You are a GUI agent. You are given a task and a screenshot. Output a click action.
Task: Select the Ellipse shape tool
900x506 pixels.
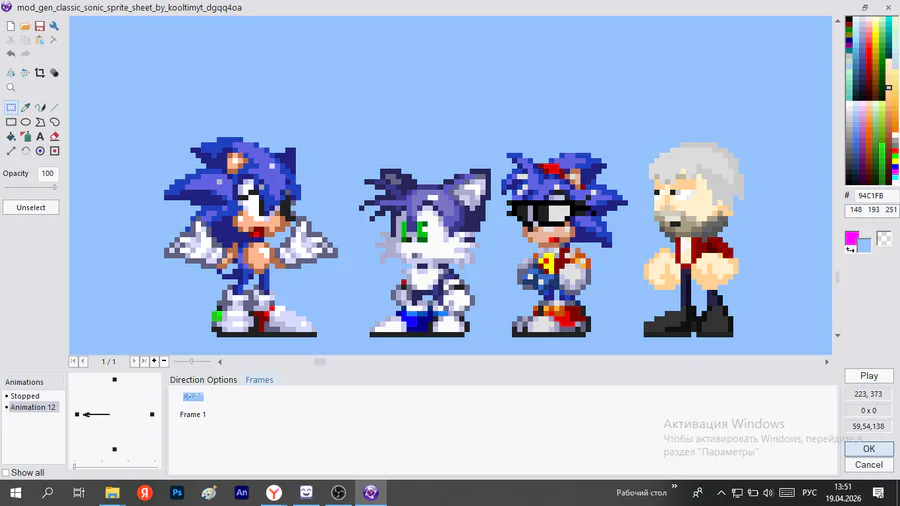25,122
